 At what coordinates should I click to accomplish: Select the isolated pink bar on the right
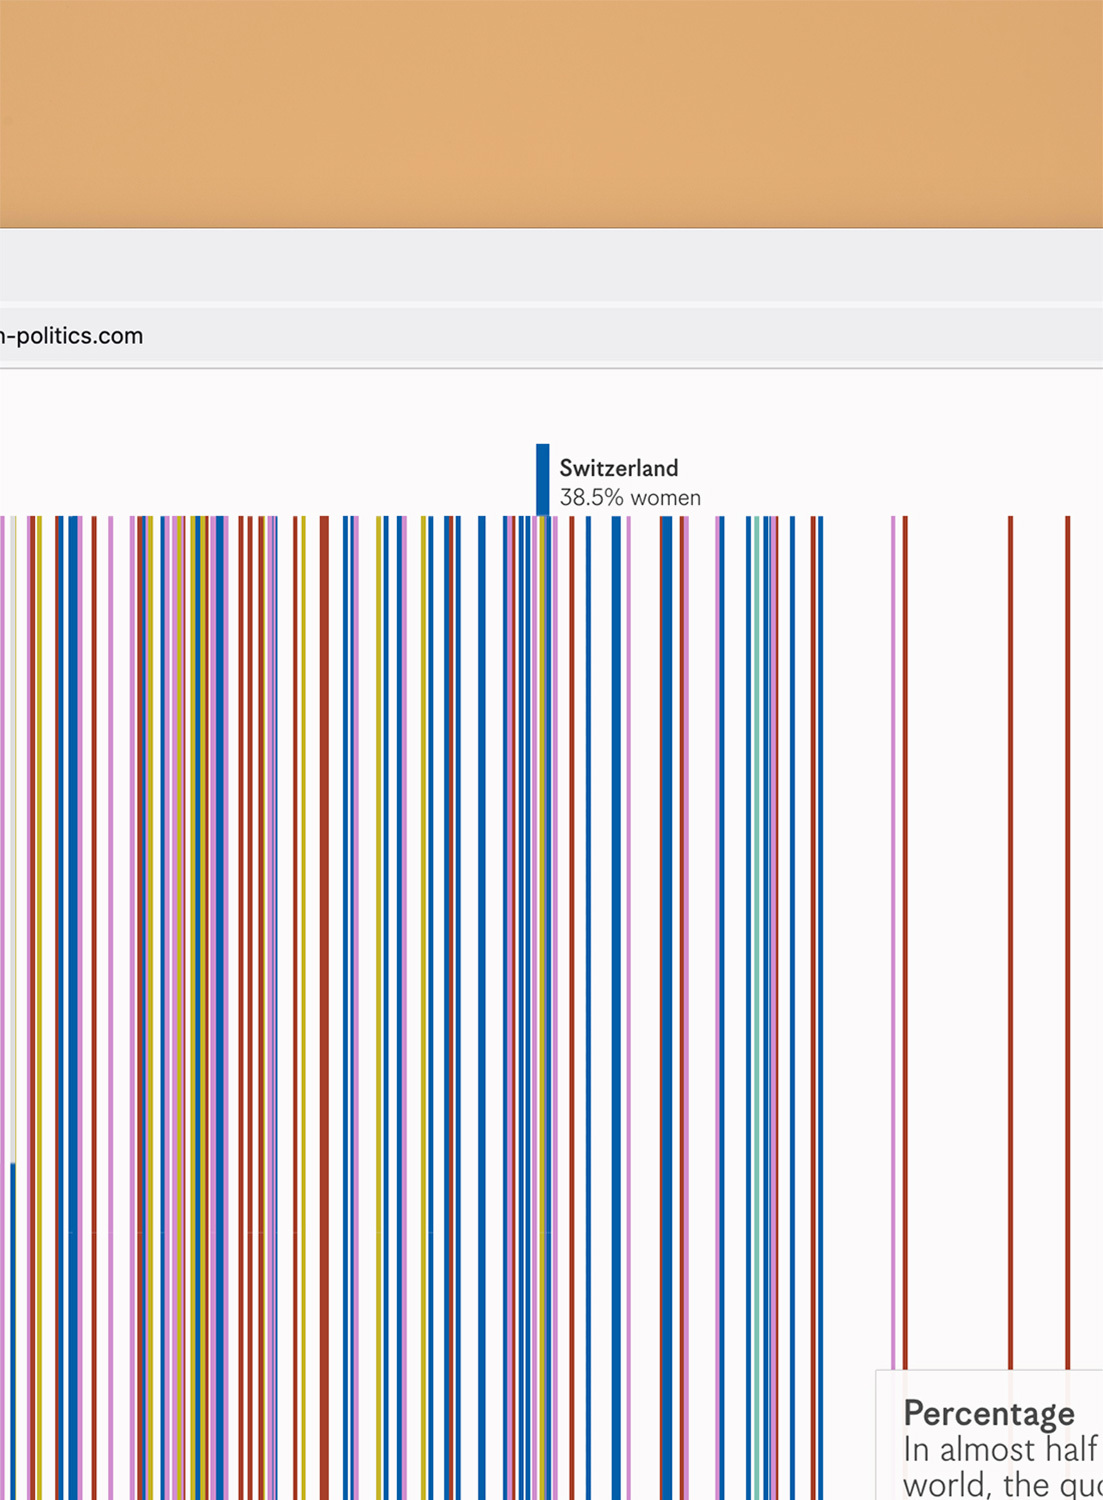893,900
